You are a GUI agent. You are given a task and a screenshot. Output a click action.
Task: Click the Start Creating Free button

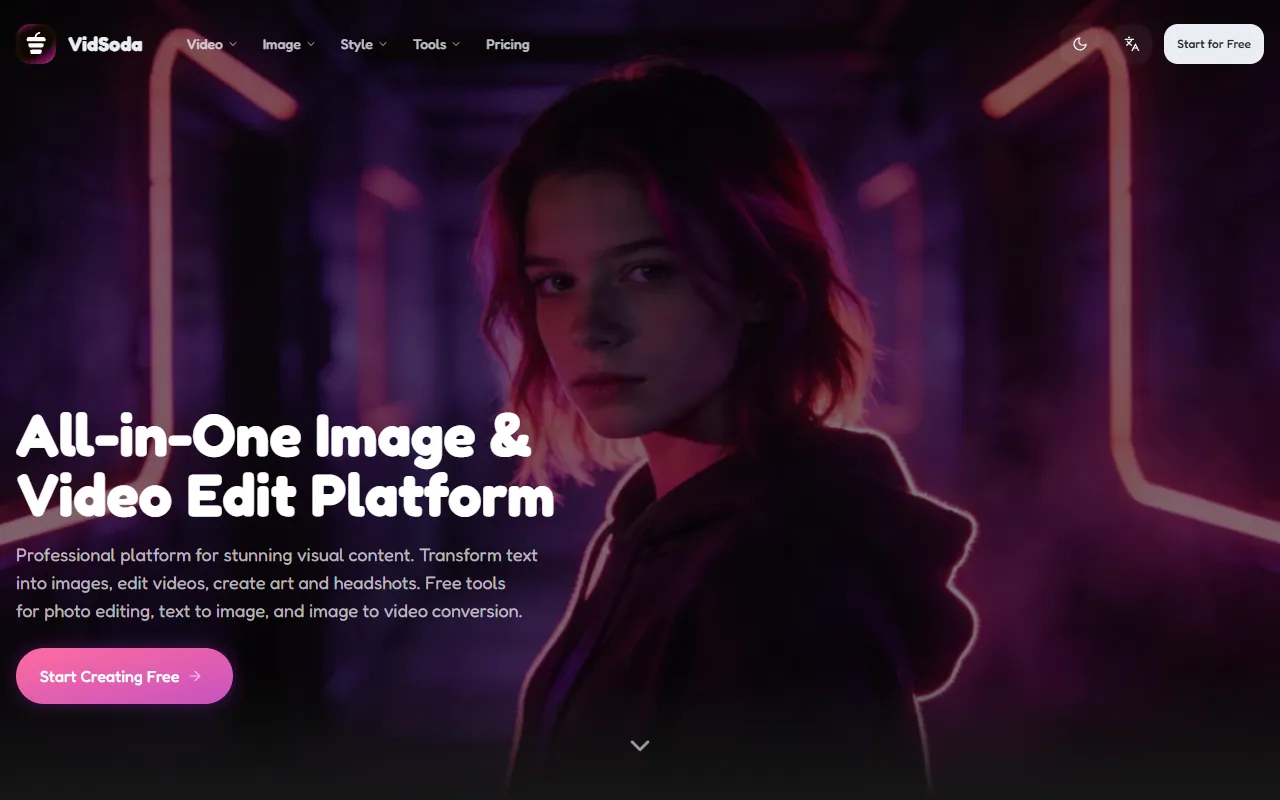pos(110,676)
